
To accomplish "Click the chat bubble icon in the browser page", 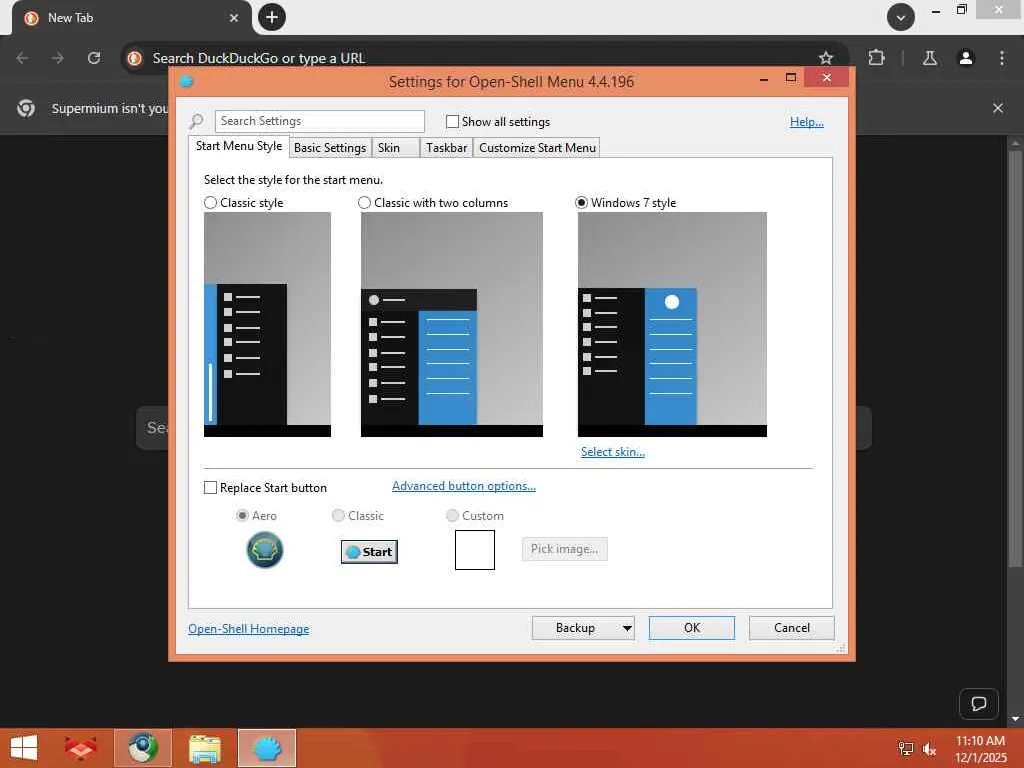I will pos(978,704).
